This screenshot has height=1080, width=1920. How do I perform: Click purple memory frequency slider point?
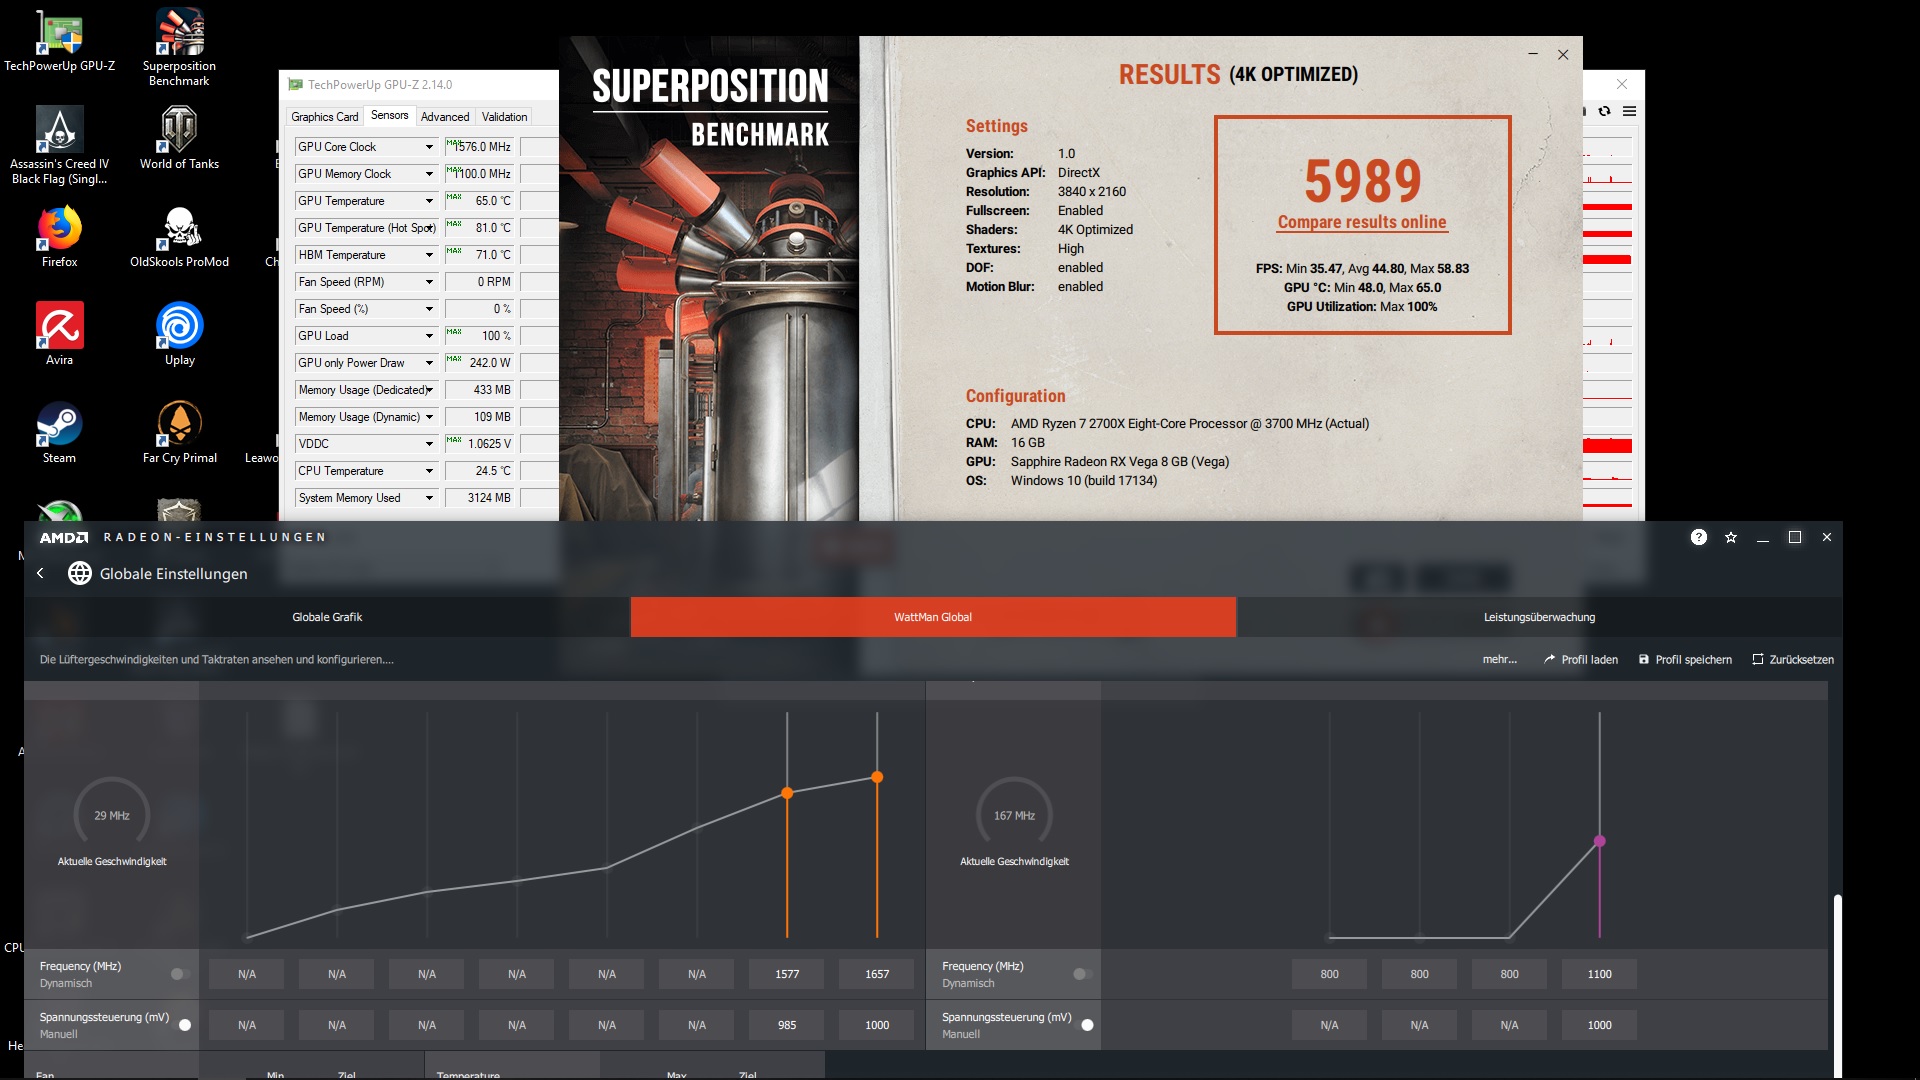(1599, 841)
